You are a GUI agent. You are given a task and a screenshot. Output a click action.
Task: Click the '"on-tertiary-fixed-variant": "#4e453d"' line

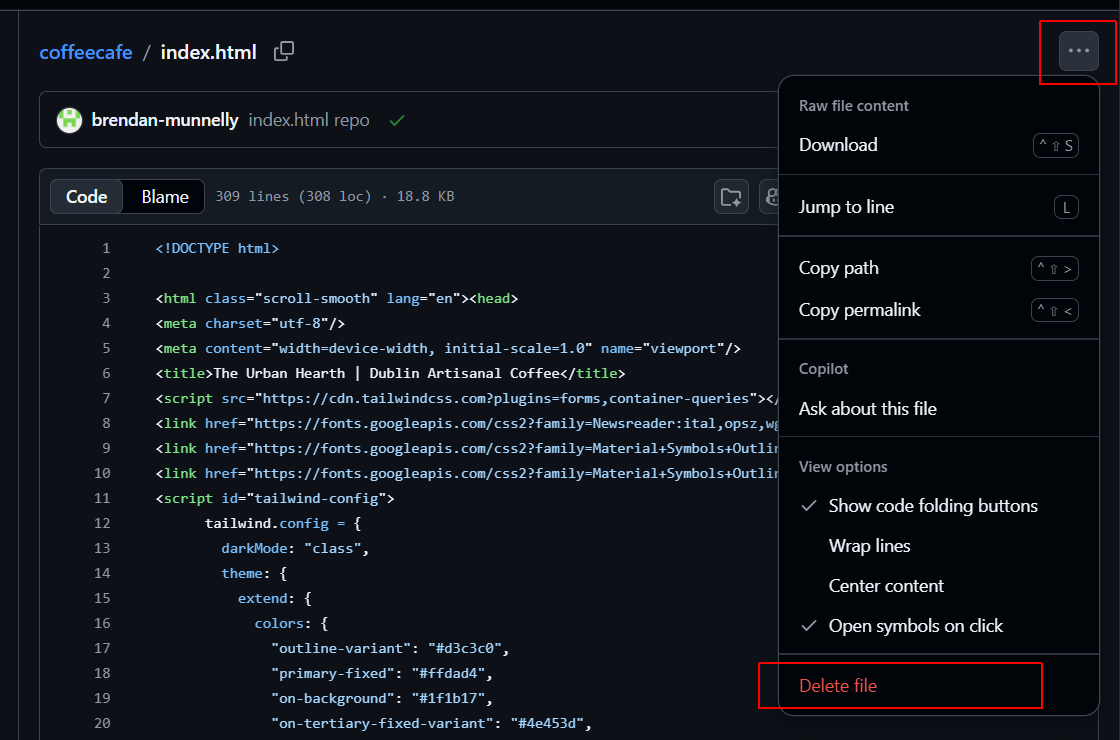[x=431, y=724]
